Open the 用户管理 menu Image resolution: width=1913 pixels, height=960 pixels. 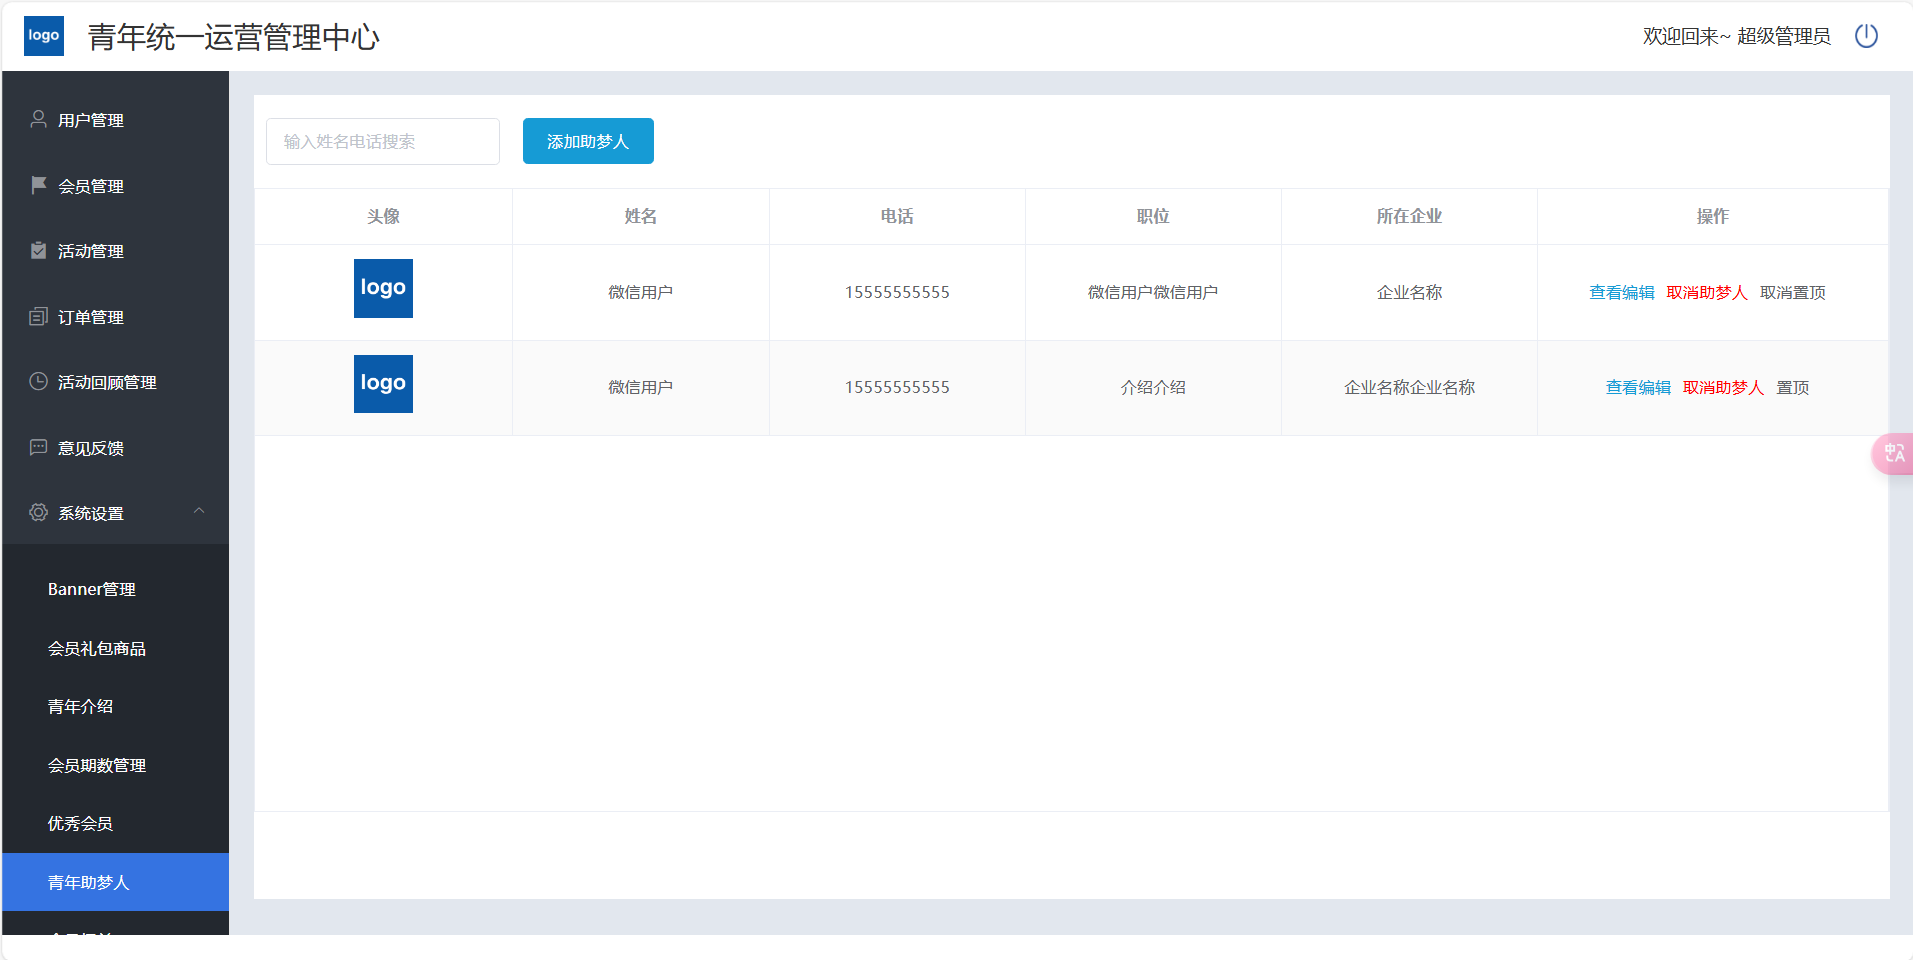pyautogui.click(x=116, y=120)
